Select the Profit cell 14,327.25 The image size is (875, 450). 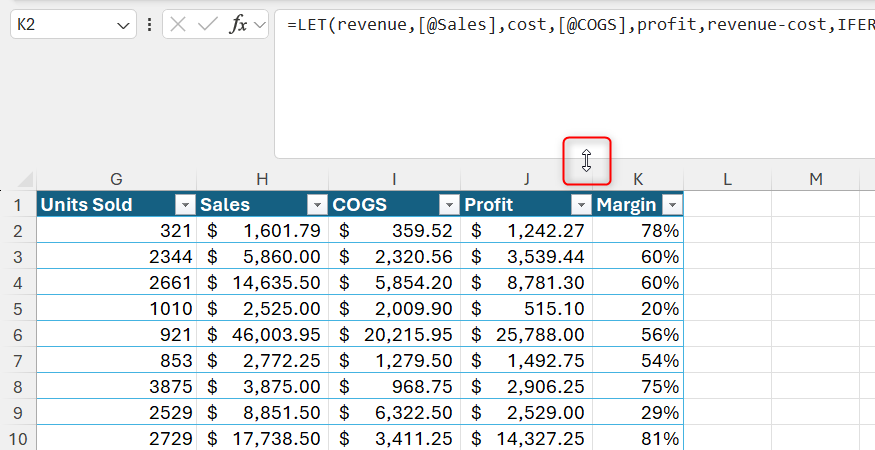(x=526, y=439)
